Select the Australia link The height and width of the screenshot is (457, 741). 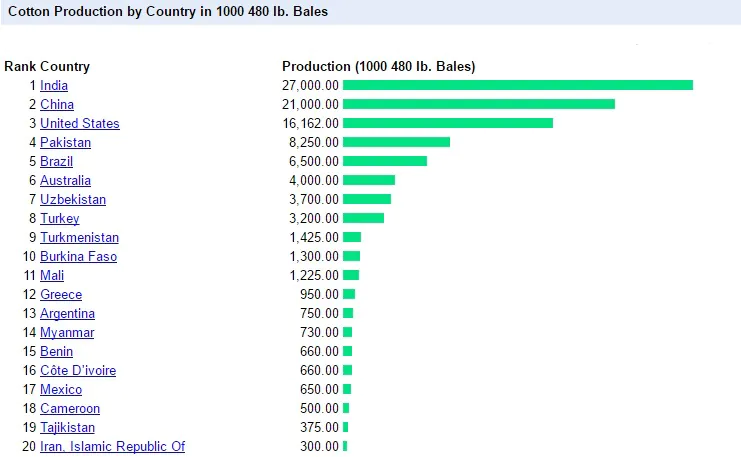(65, 181)
